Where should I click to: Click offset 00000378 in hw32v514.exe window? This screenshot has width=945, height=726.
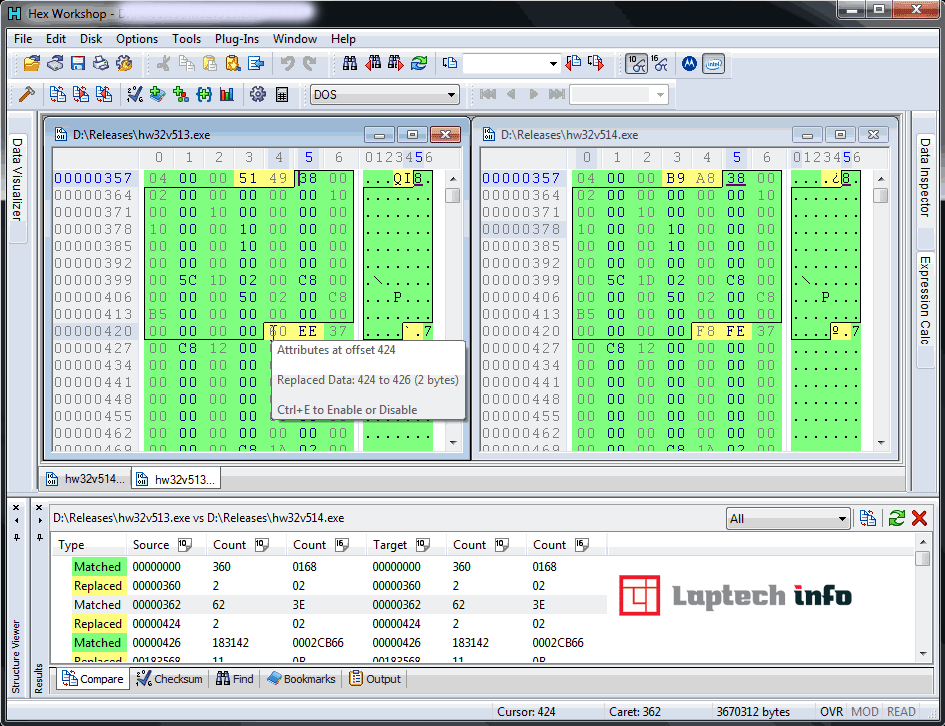tap(522, 229)
